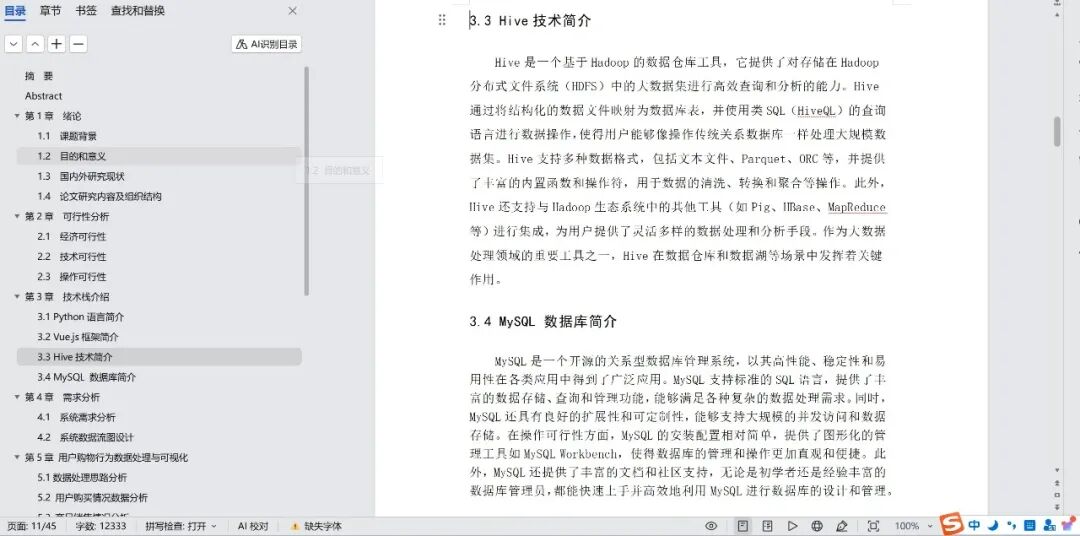Switch to web layout globe icon
The image size is (1080, 536).
tap(817, 526)
